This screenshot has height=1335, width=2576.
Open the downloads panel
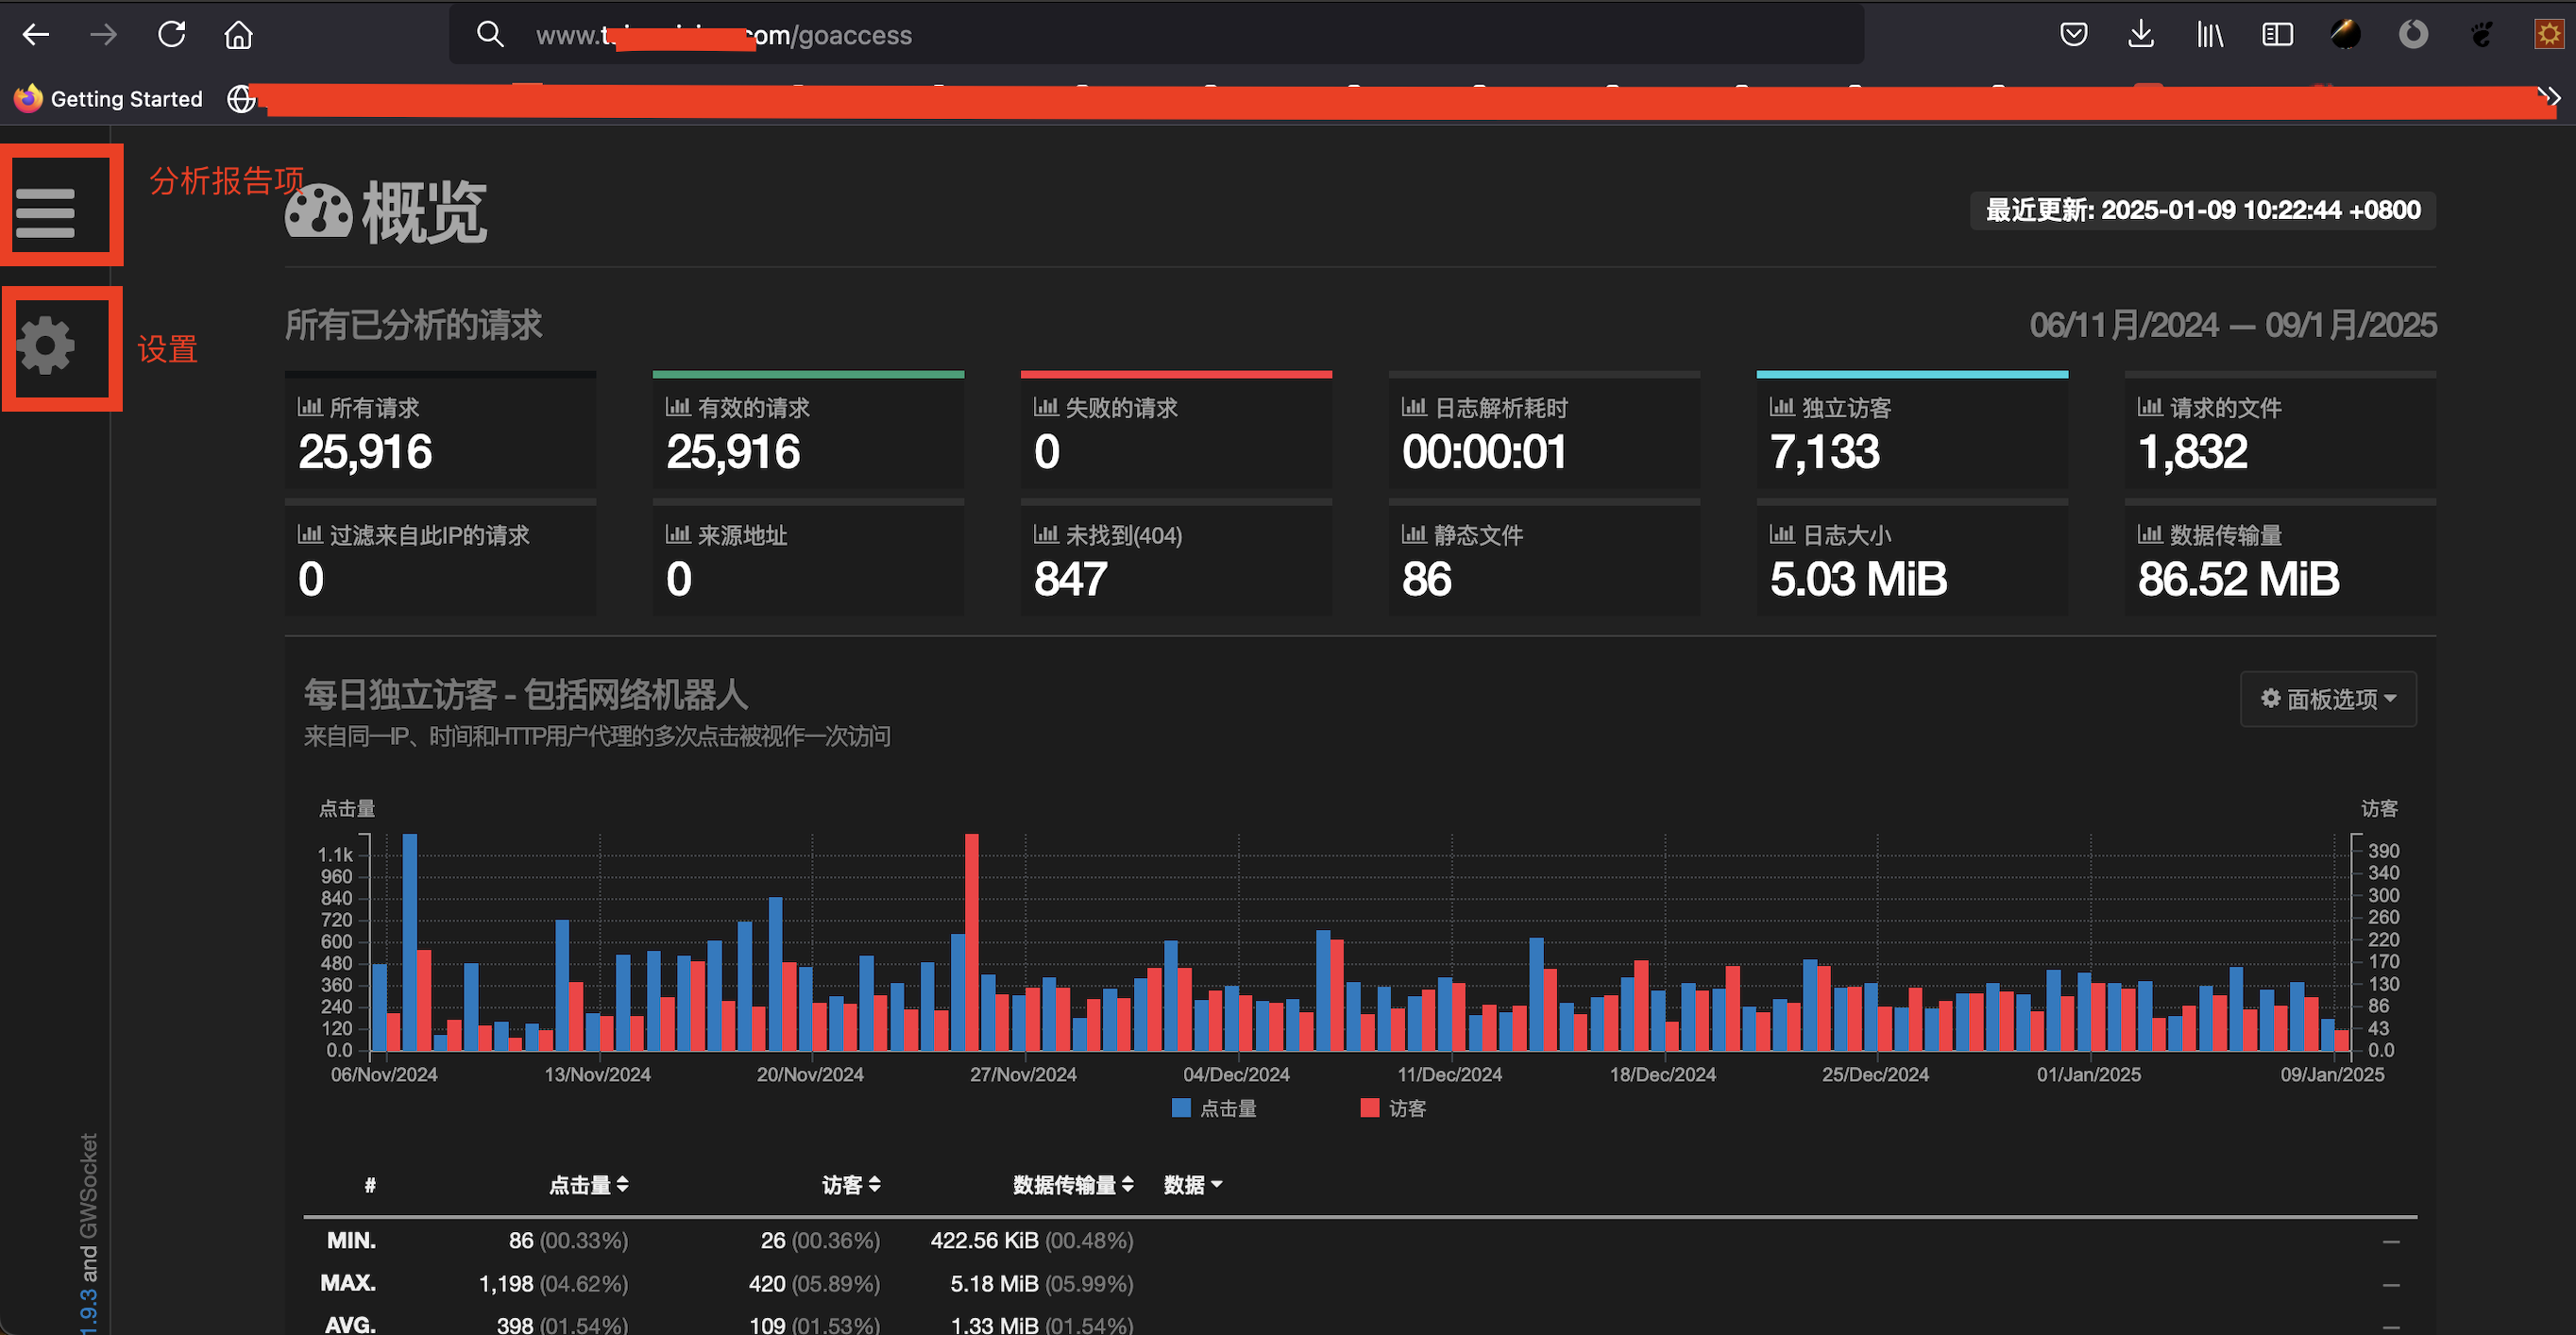coord(2140,35)
